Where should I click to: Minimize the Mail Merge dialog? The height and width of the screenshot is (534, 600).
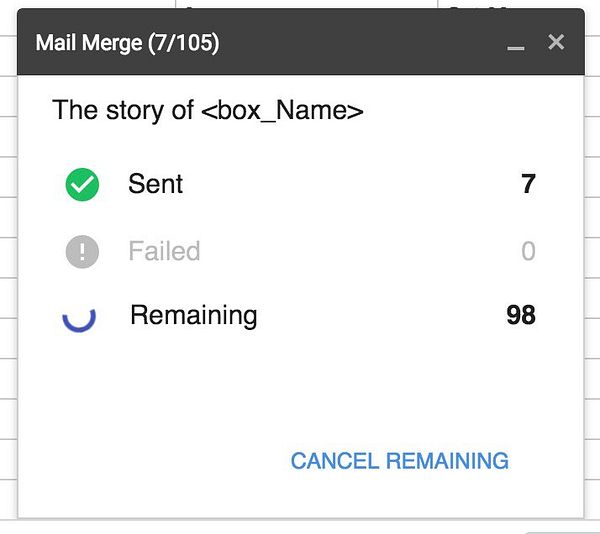[516, 44]
